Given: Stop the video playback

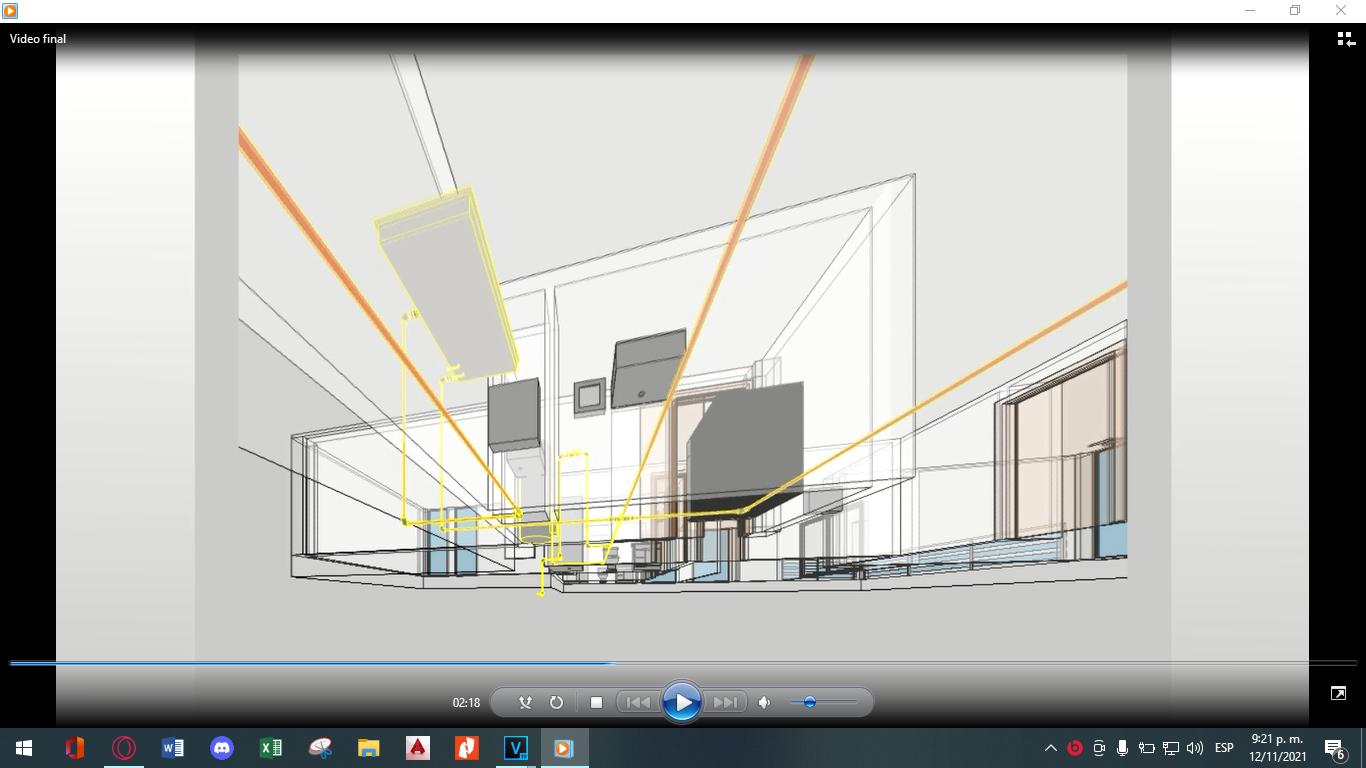Looking at the screenshot, I should tap(596, 702).
